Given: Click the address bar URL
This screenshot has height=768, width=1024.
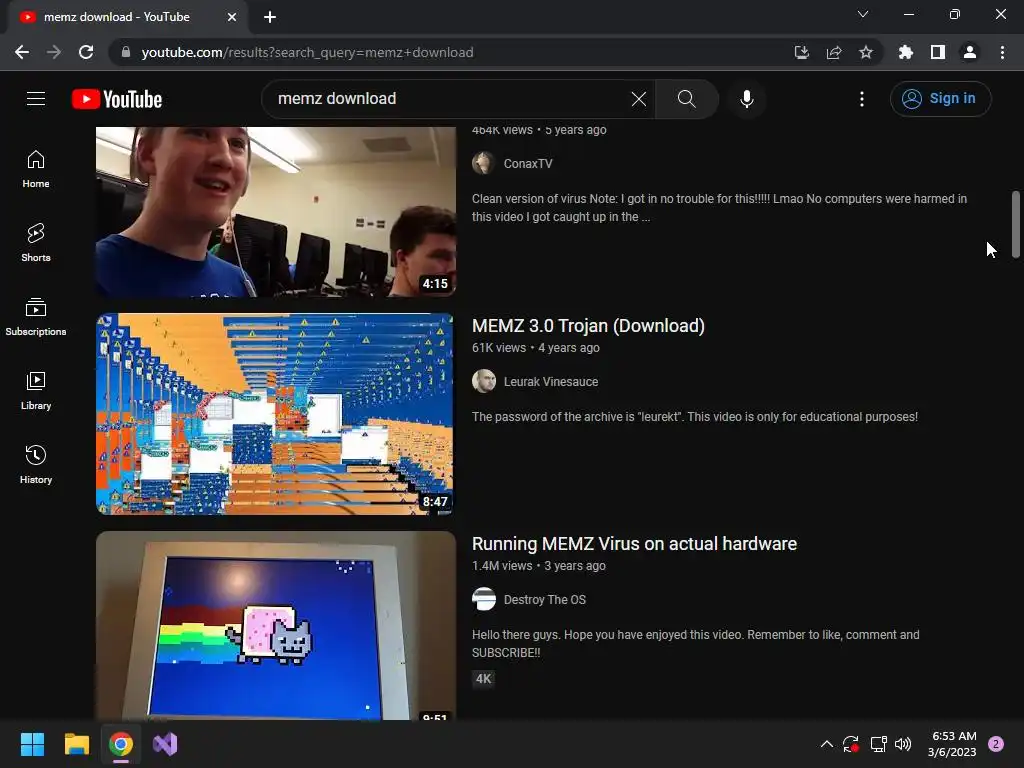Looking at the screenshot, I should 307,52.
